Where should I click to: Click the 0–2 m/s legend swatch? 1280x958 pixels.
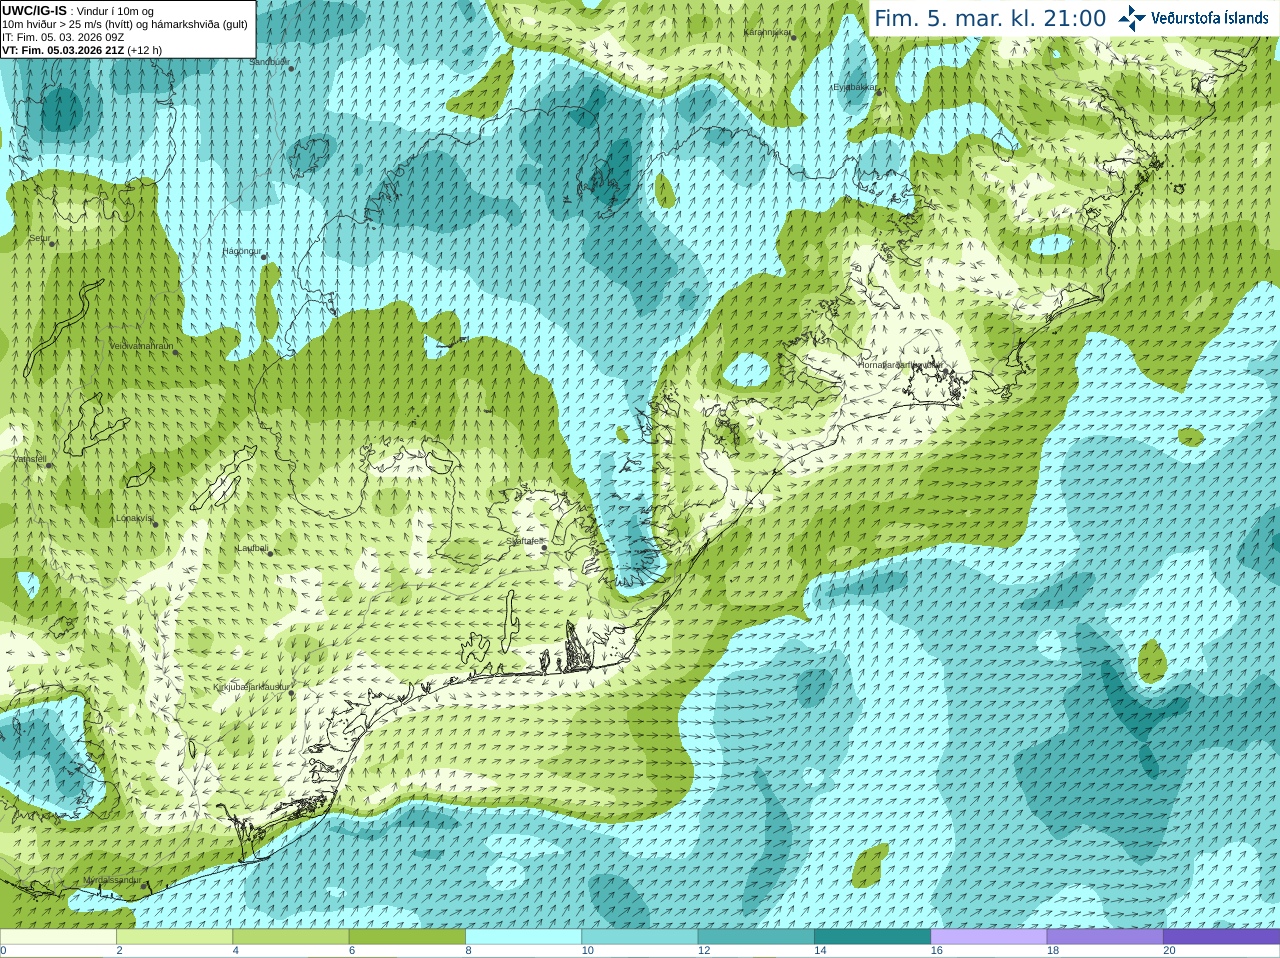[58, 937]
